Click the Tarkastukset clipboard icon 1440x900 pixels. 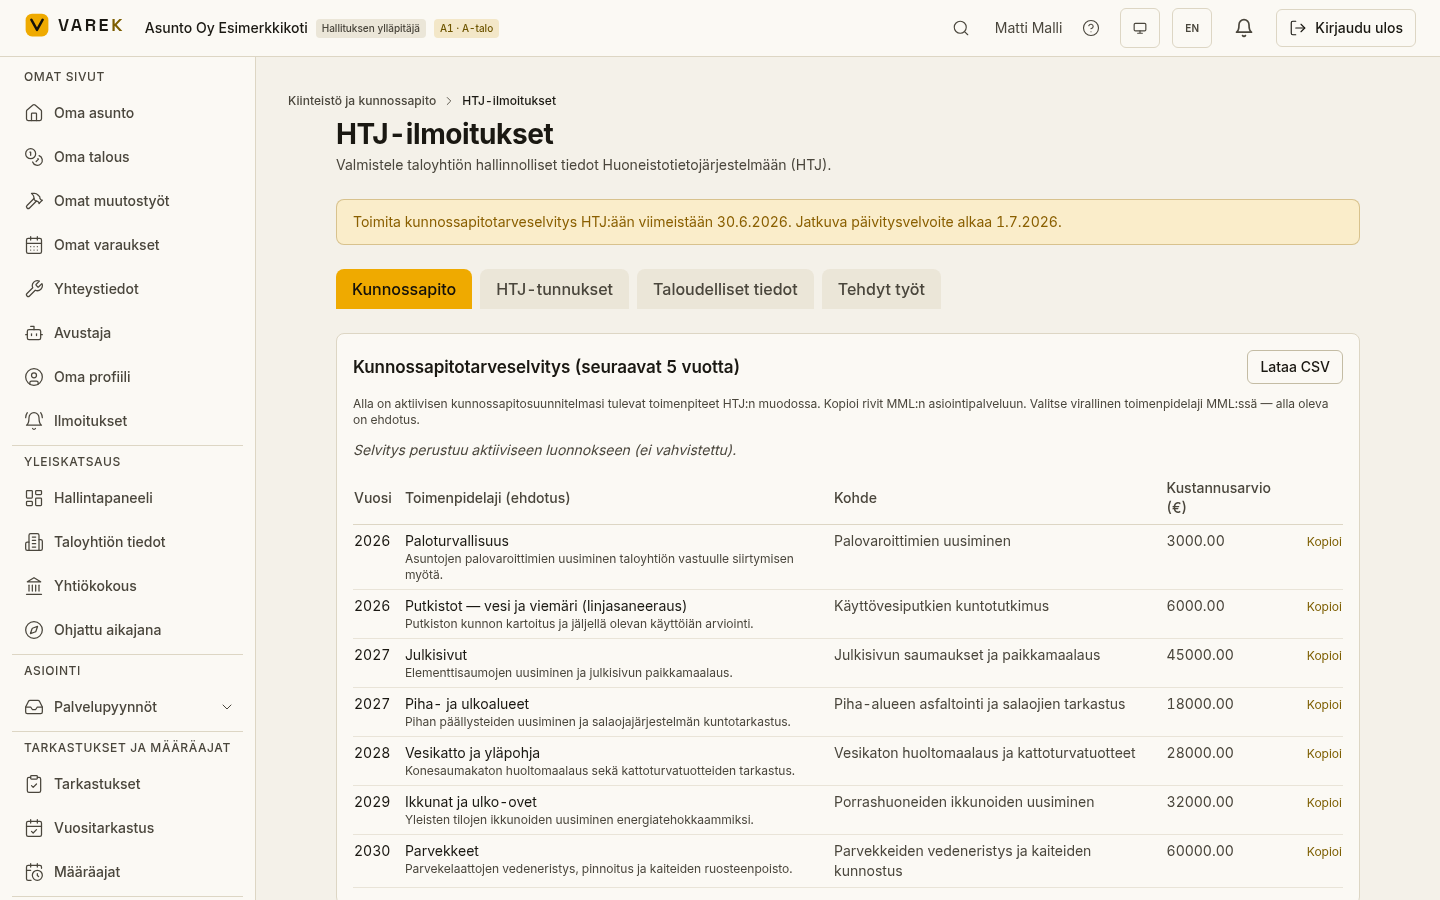[x=34, y=784]
